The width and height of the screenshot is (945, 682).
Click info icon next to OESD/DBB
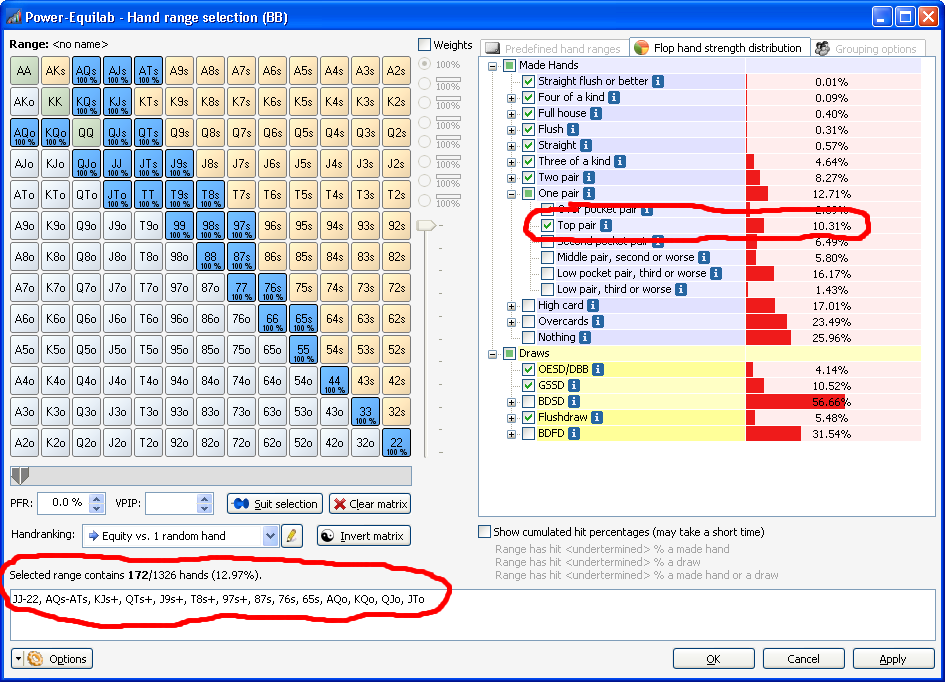pos(598,369)
